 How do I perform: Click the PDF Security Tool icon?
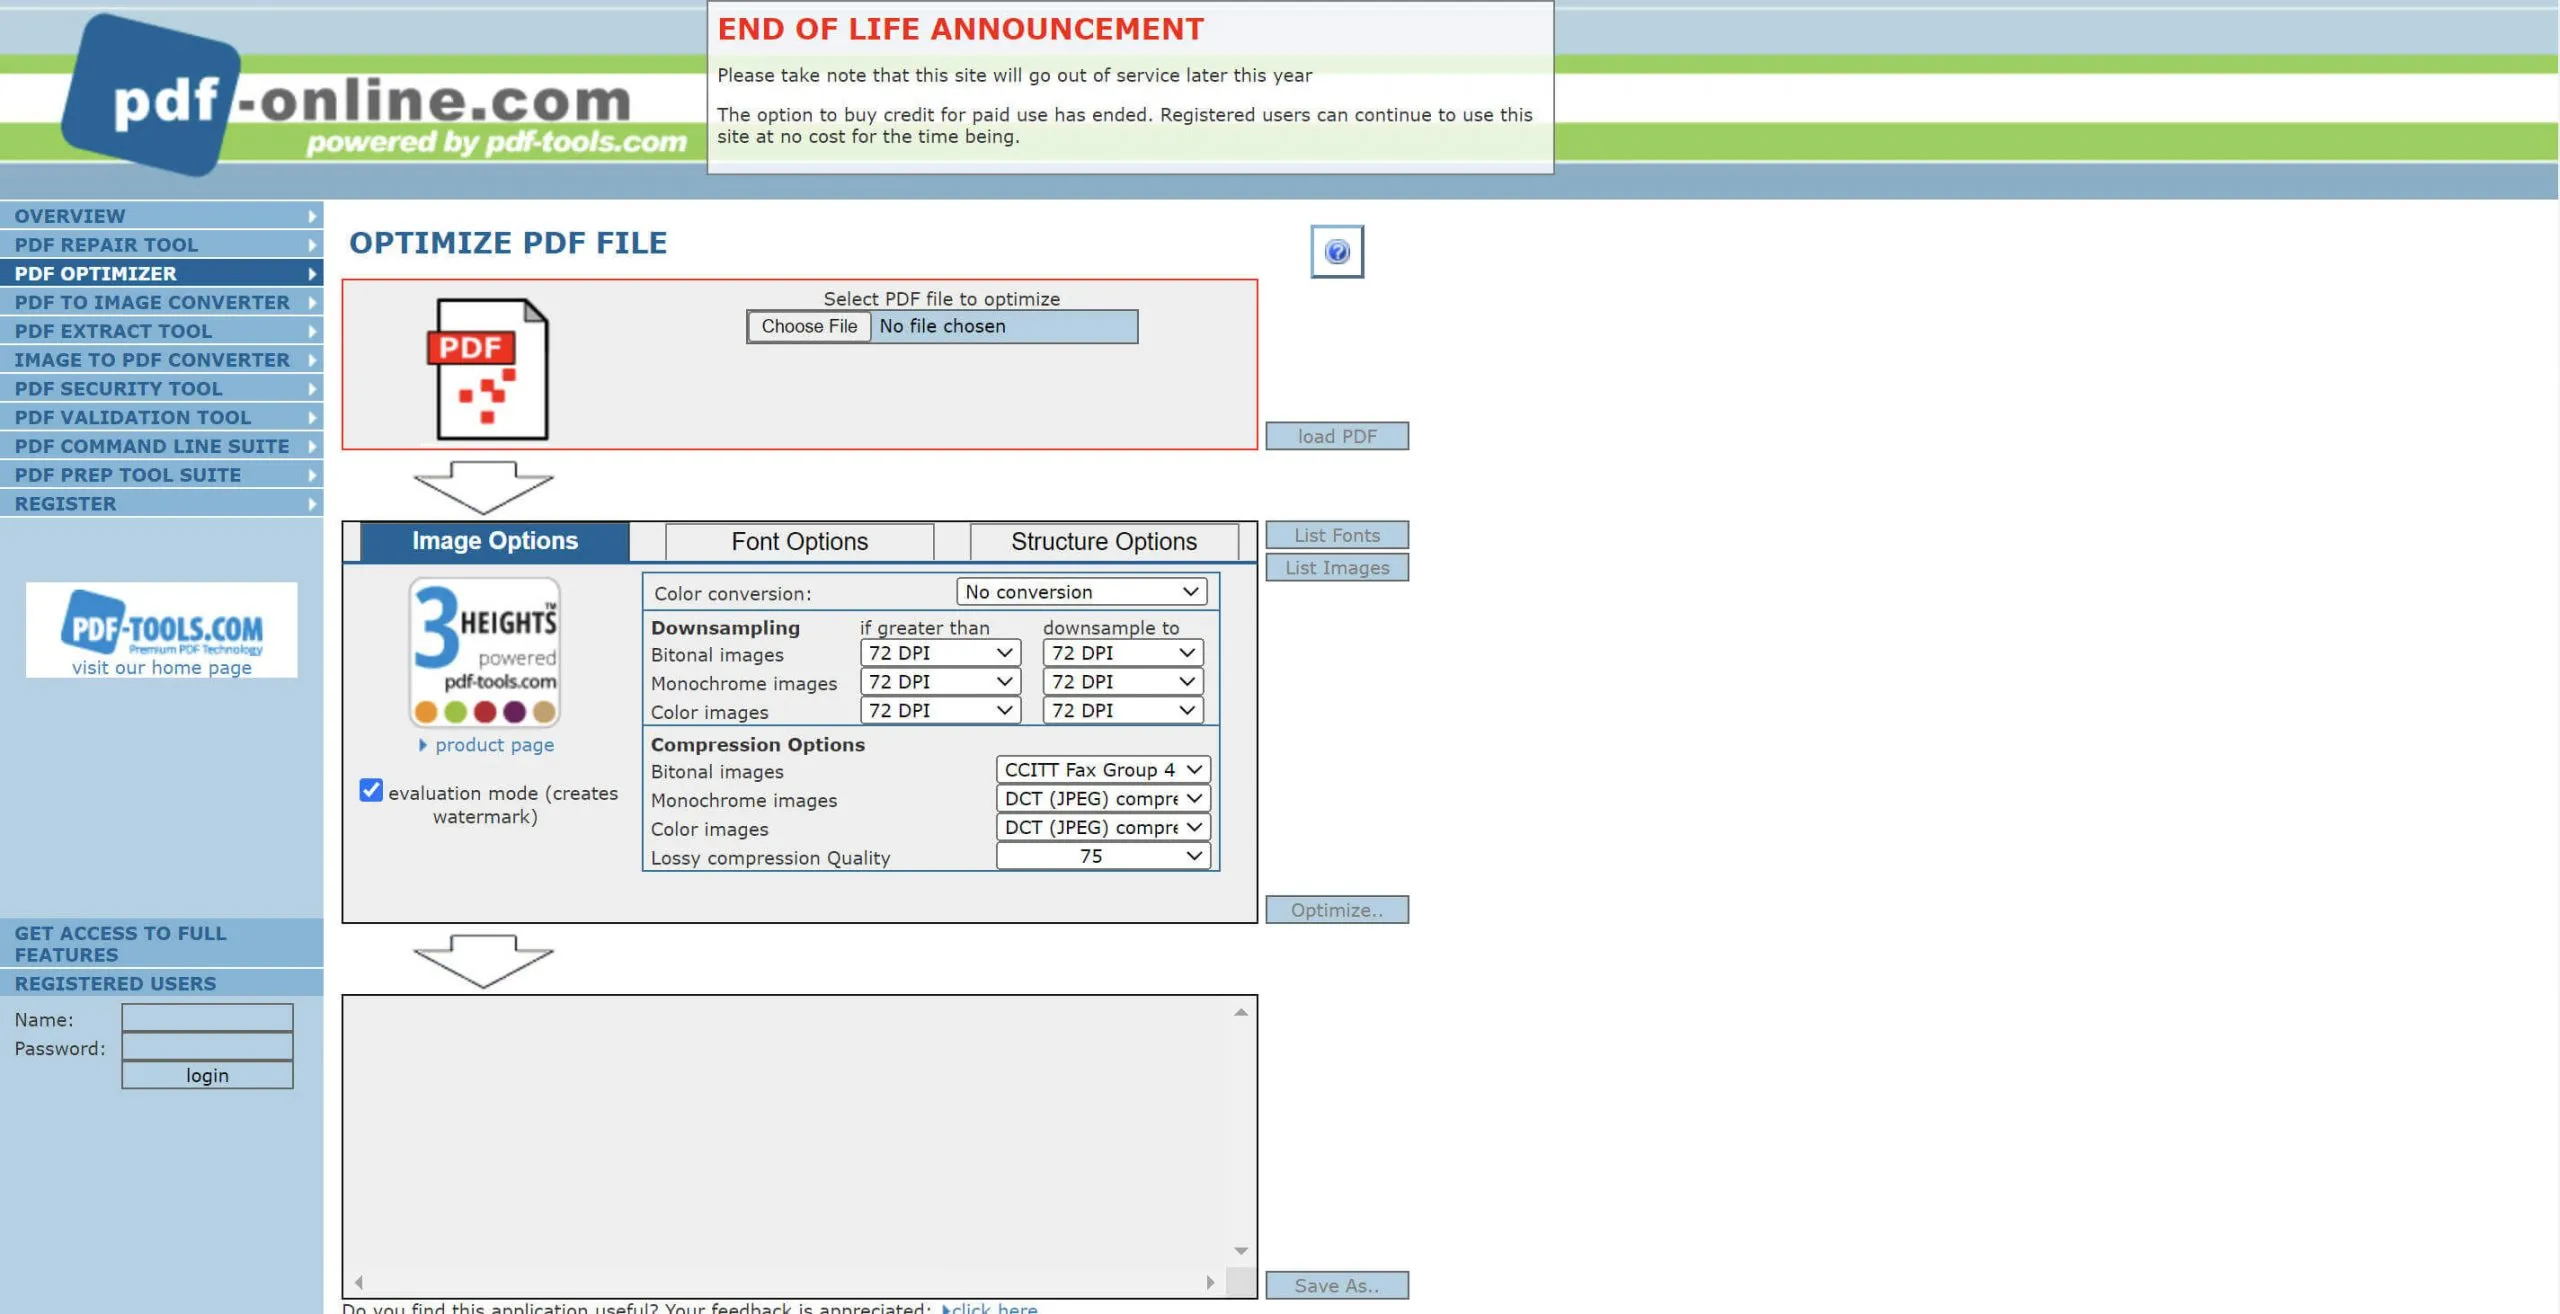pyautogui.click(x=161, y=387)
